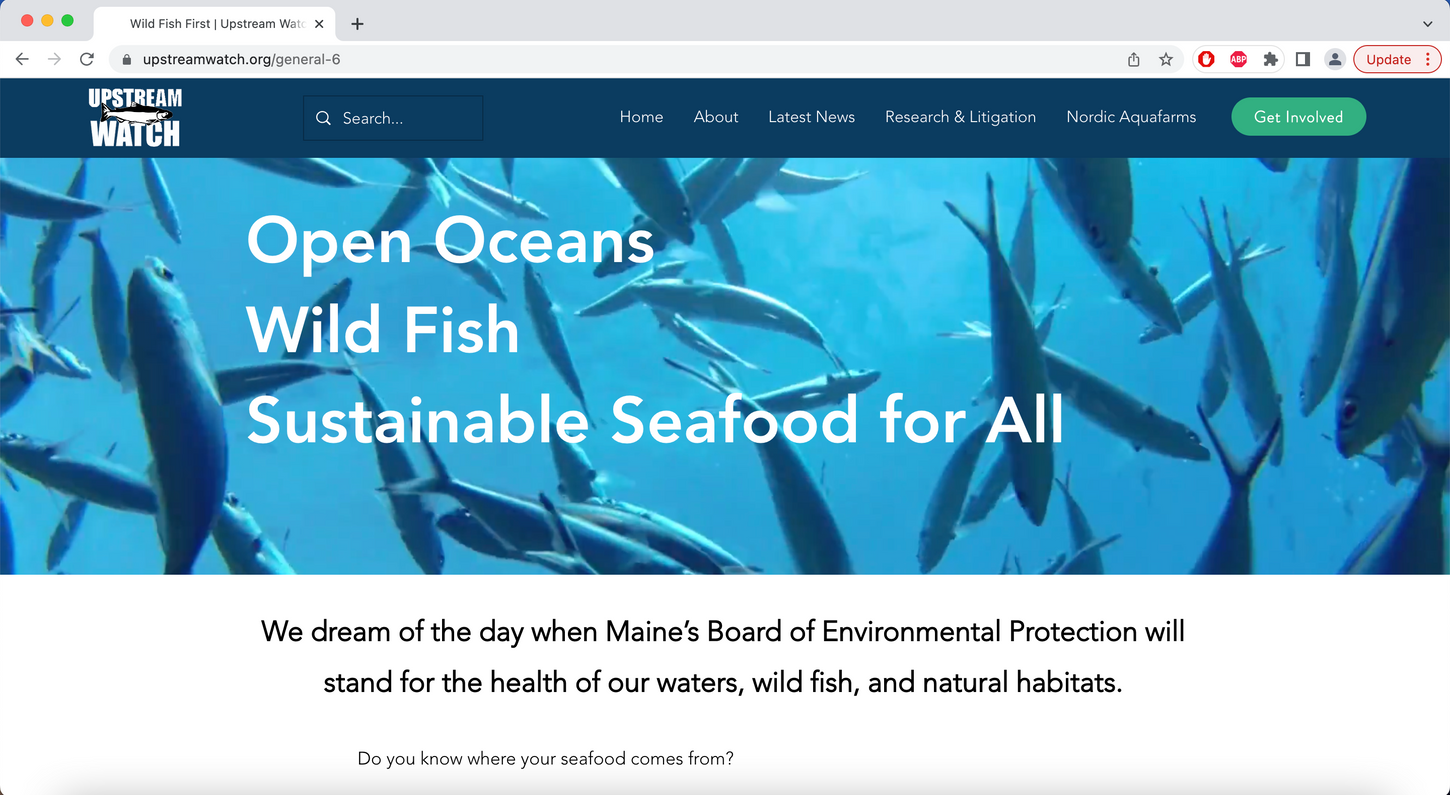The height and width of the screenshot is (795, 1450).
Task: View site information via the lock icon
Action: coord(126,59)
